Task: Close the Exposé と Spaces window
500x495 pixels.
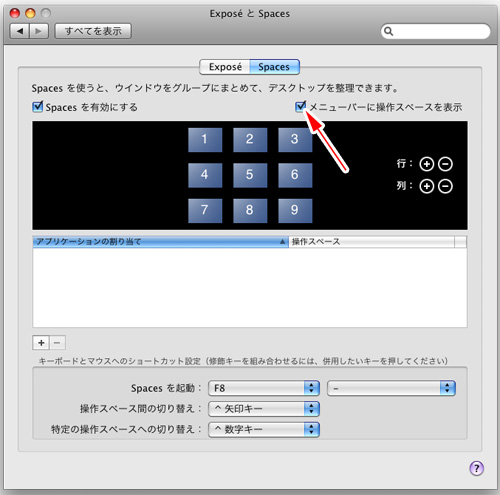Action: click(15, 13)
